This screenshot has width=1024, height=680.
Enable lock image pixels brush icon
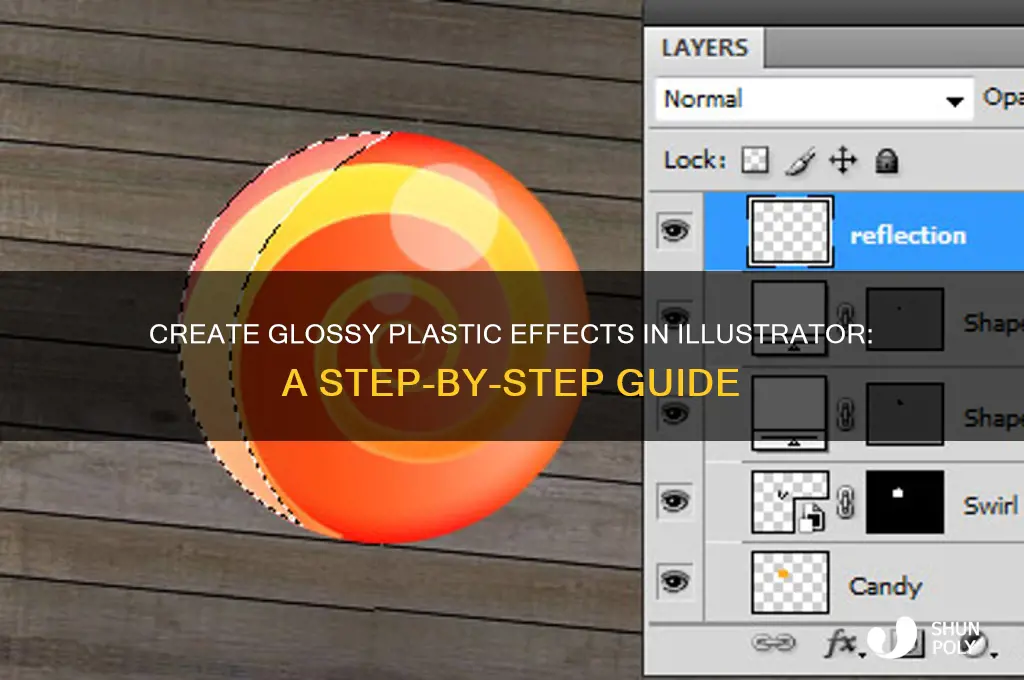800,161
